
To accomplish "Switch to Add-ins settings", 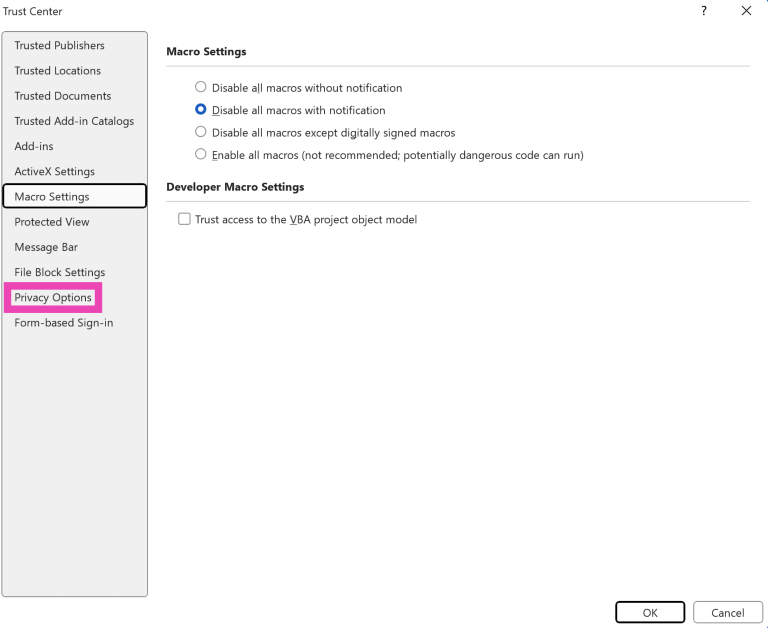I will tap(34, 146).
